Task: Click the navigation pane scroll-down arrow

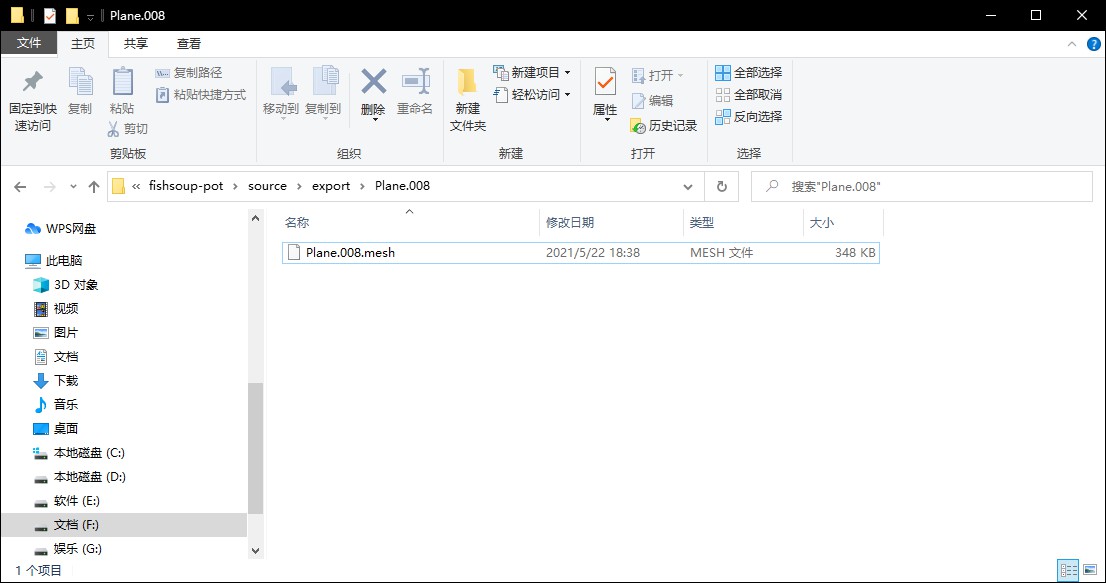Action: 255,551
